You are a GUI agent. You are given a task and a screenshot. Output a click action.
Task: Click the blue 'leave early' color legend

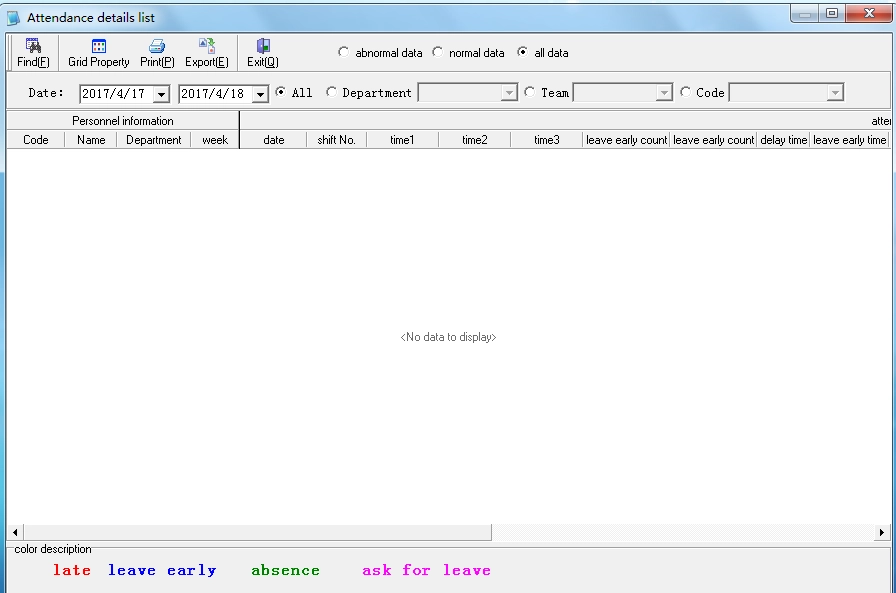(x=162, y=570)
